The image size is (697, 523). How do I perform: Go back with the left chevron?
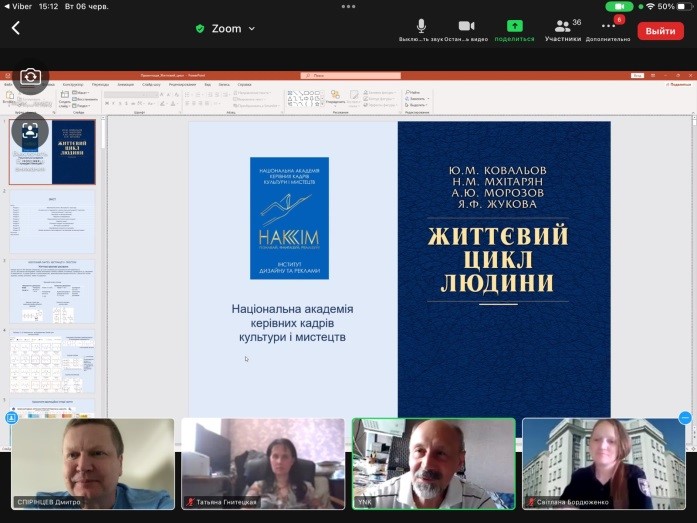(x=16, y=29)
